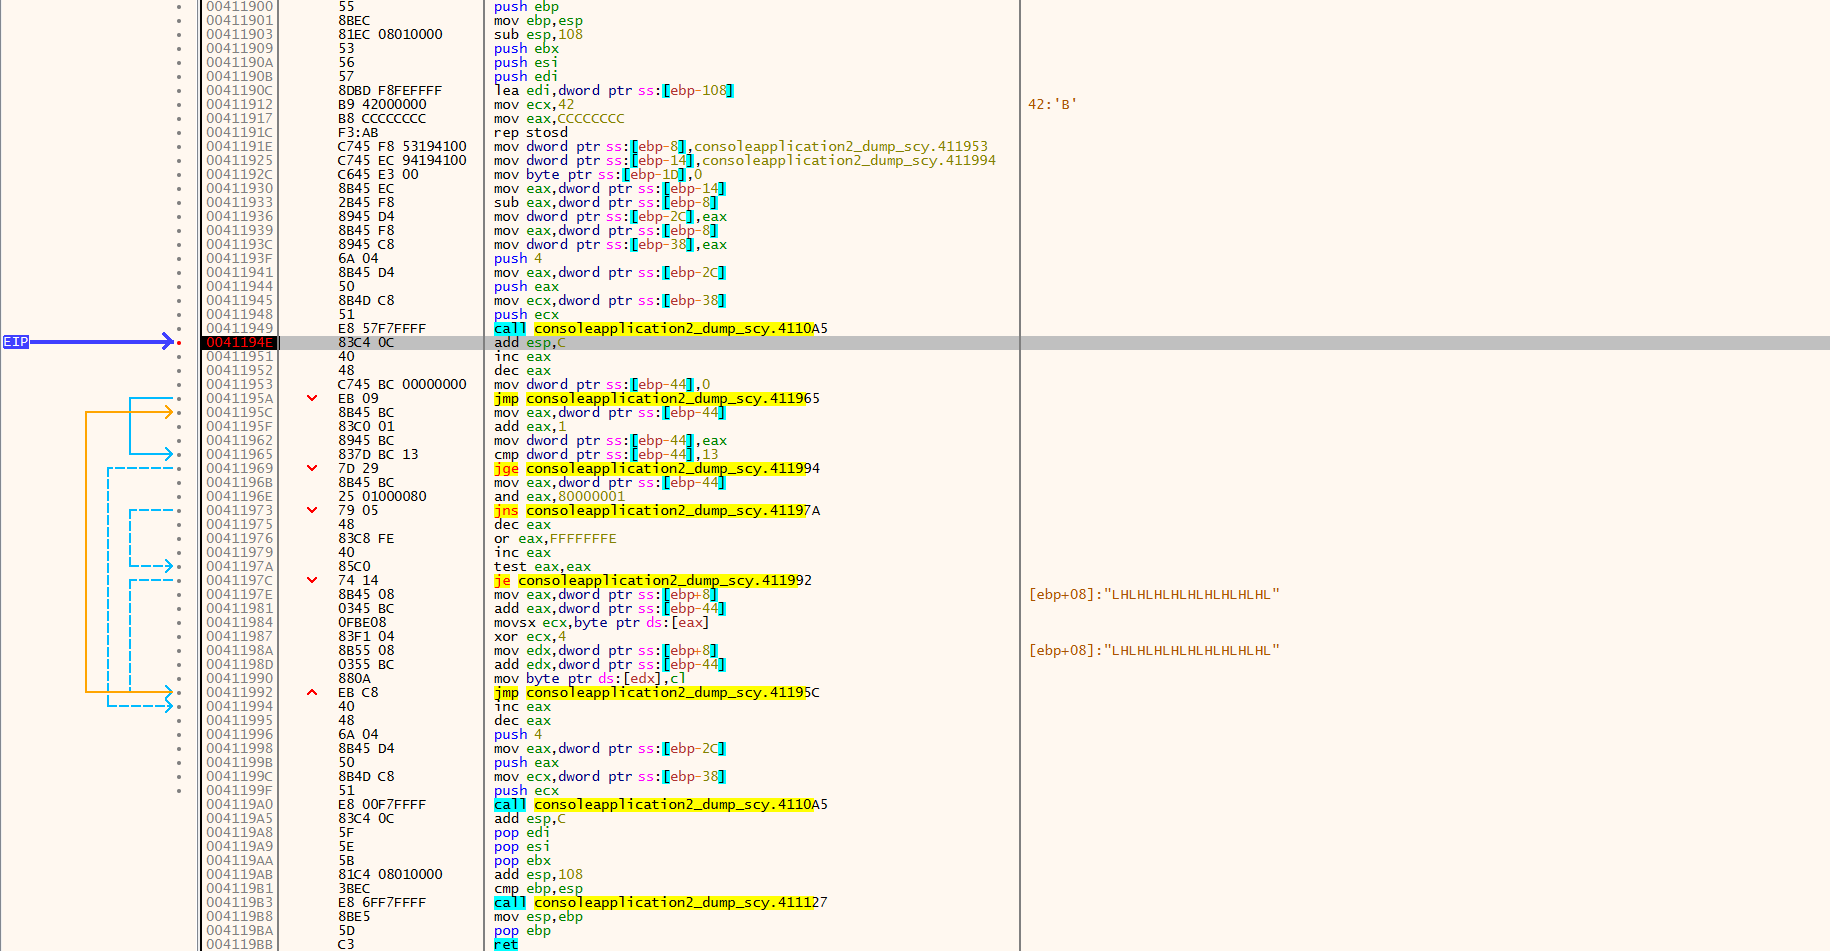Toggle the red breakpoint dot at 0041194E
The height and width of the screenshot is (951, 1830).
tap(180, 342)
